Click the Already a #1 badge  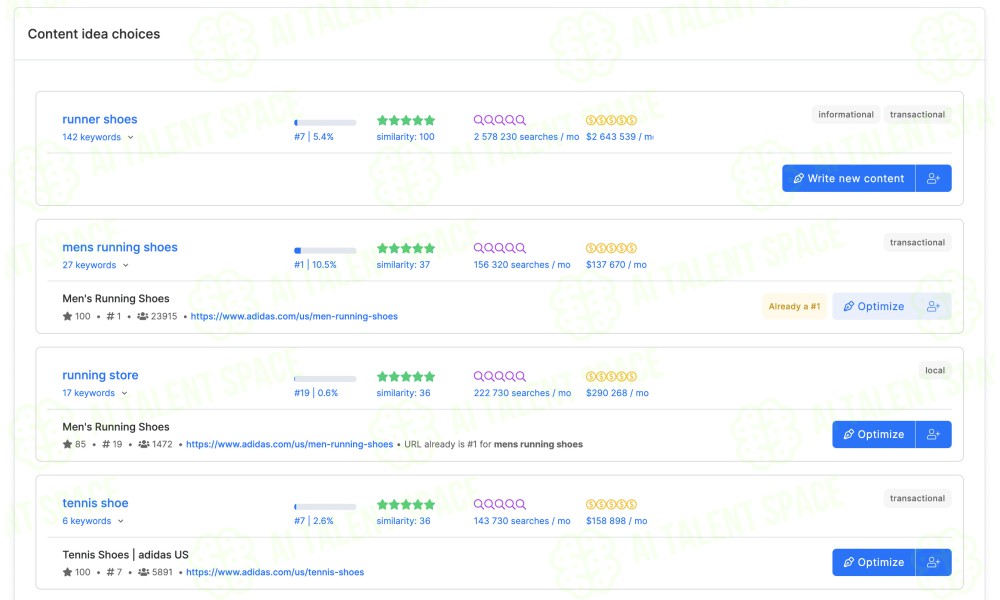pyautogui.click(x=794, y=307)
